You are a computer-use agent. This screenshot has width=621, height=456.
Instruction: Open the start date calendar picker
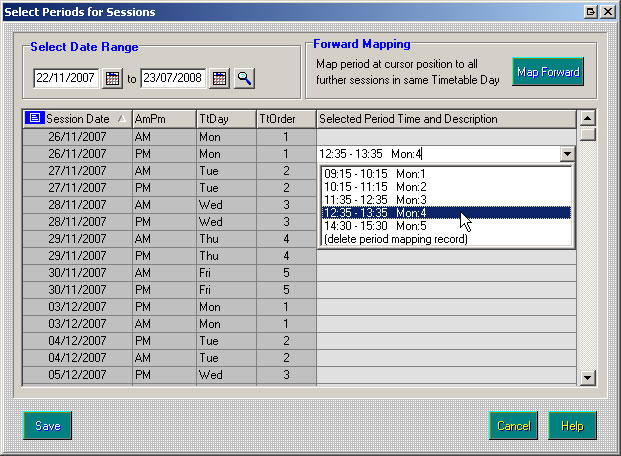point(113,78)
